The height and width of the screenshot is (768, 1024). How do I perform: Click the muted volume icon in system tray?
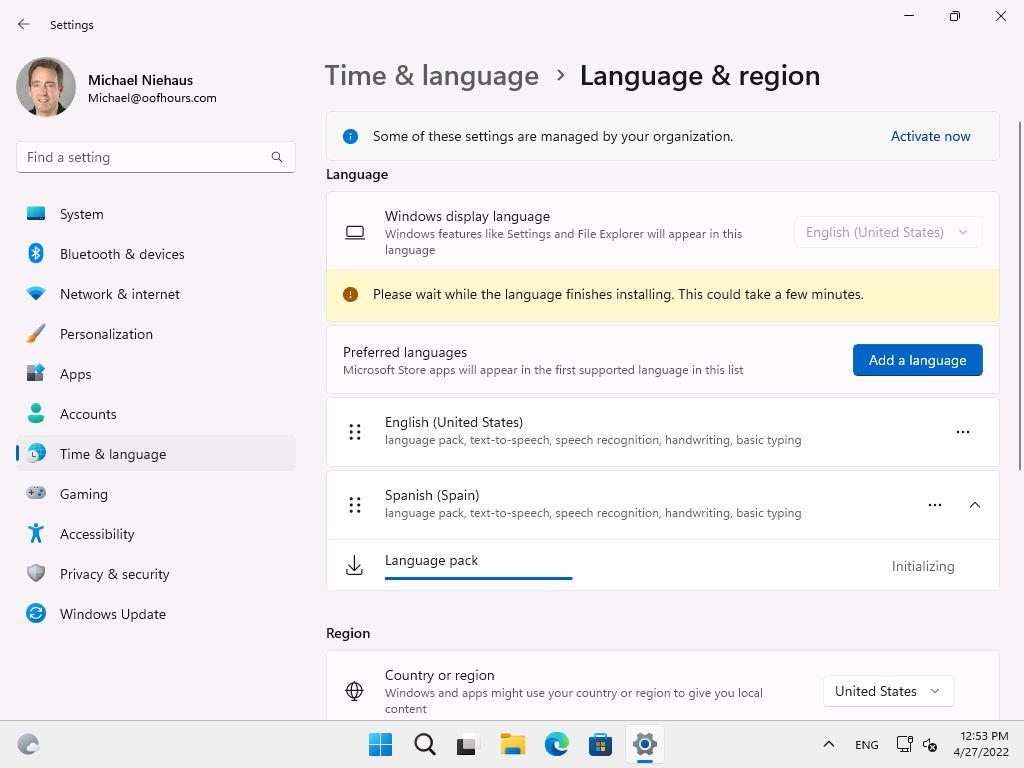tap(930, 745)
